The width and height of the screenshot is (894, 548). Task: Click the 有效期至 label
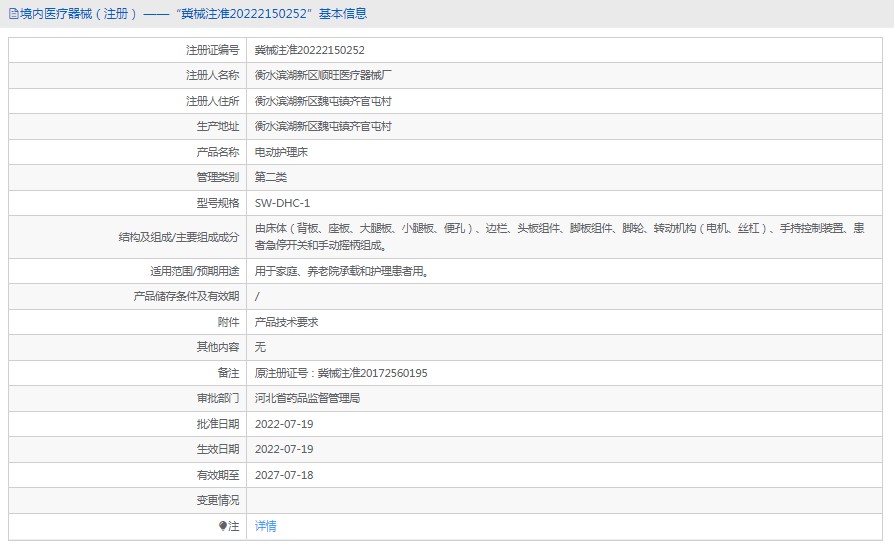[x=218, y=475]
